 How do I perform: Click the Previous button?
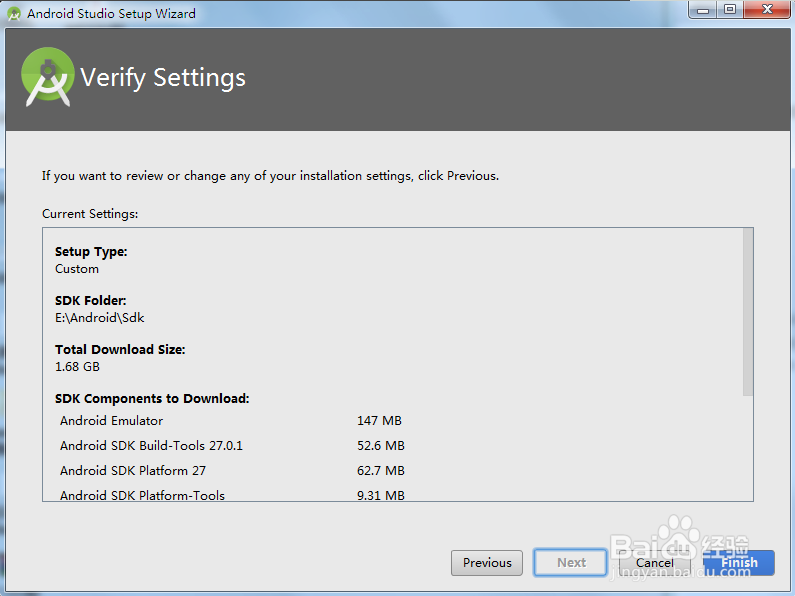487,563
